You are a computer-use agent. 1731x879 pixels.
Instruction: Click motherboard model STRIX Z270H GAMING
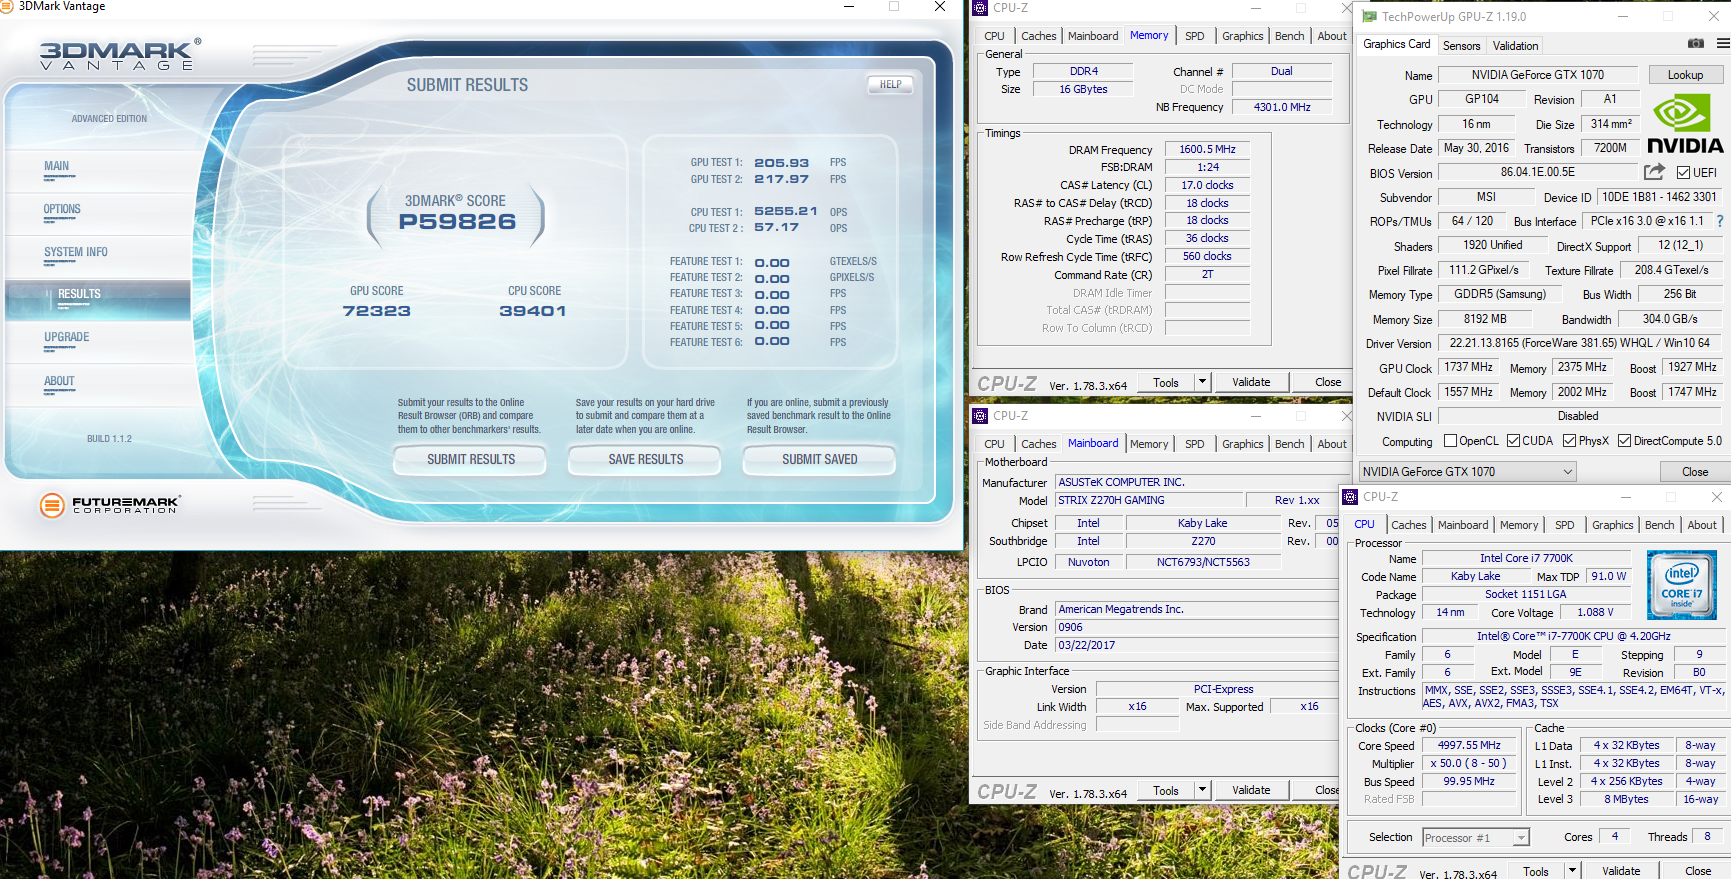(1150, 500)
